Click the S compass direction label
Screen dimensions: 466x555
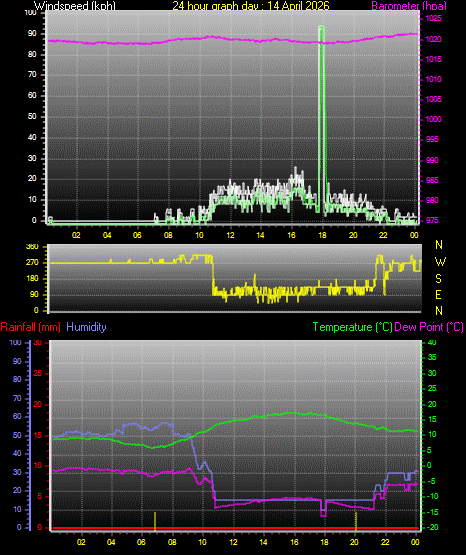[x=438, y=279]
